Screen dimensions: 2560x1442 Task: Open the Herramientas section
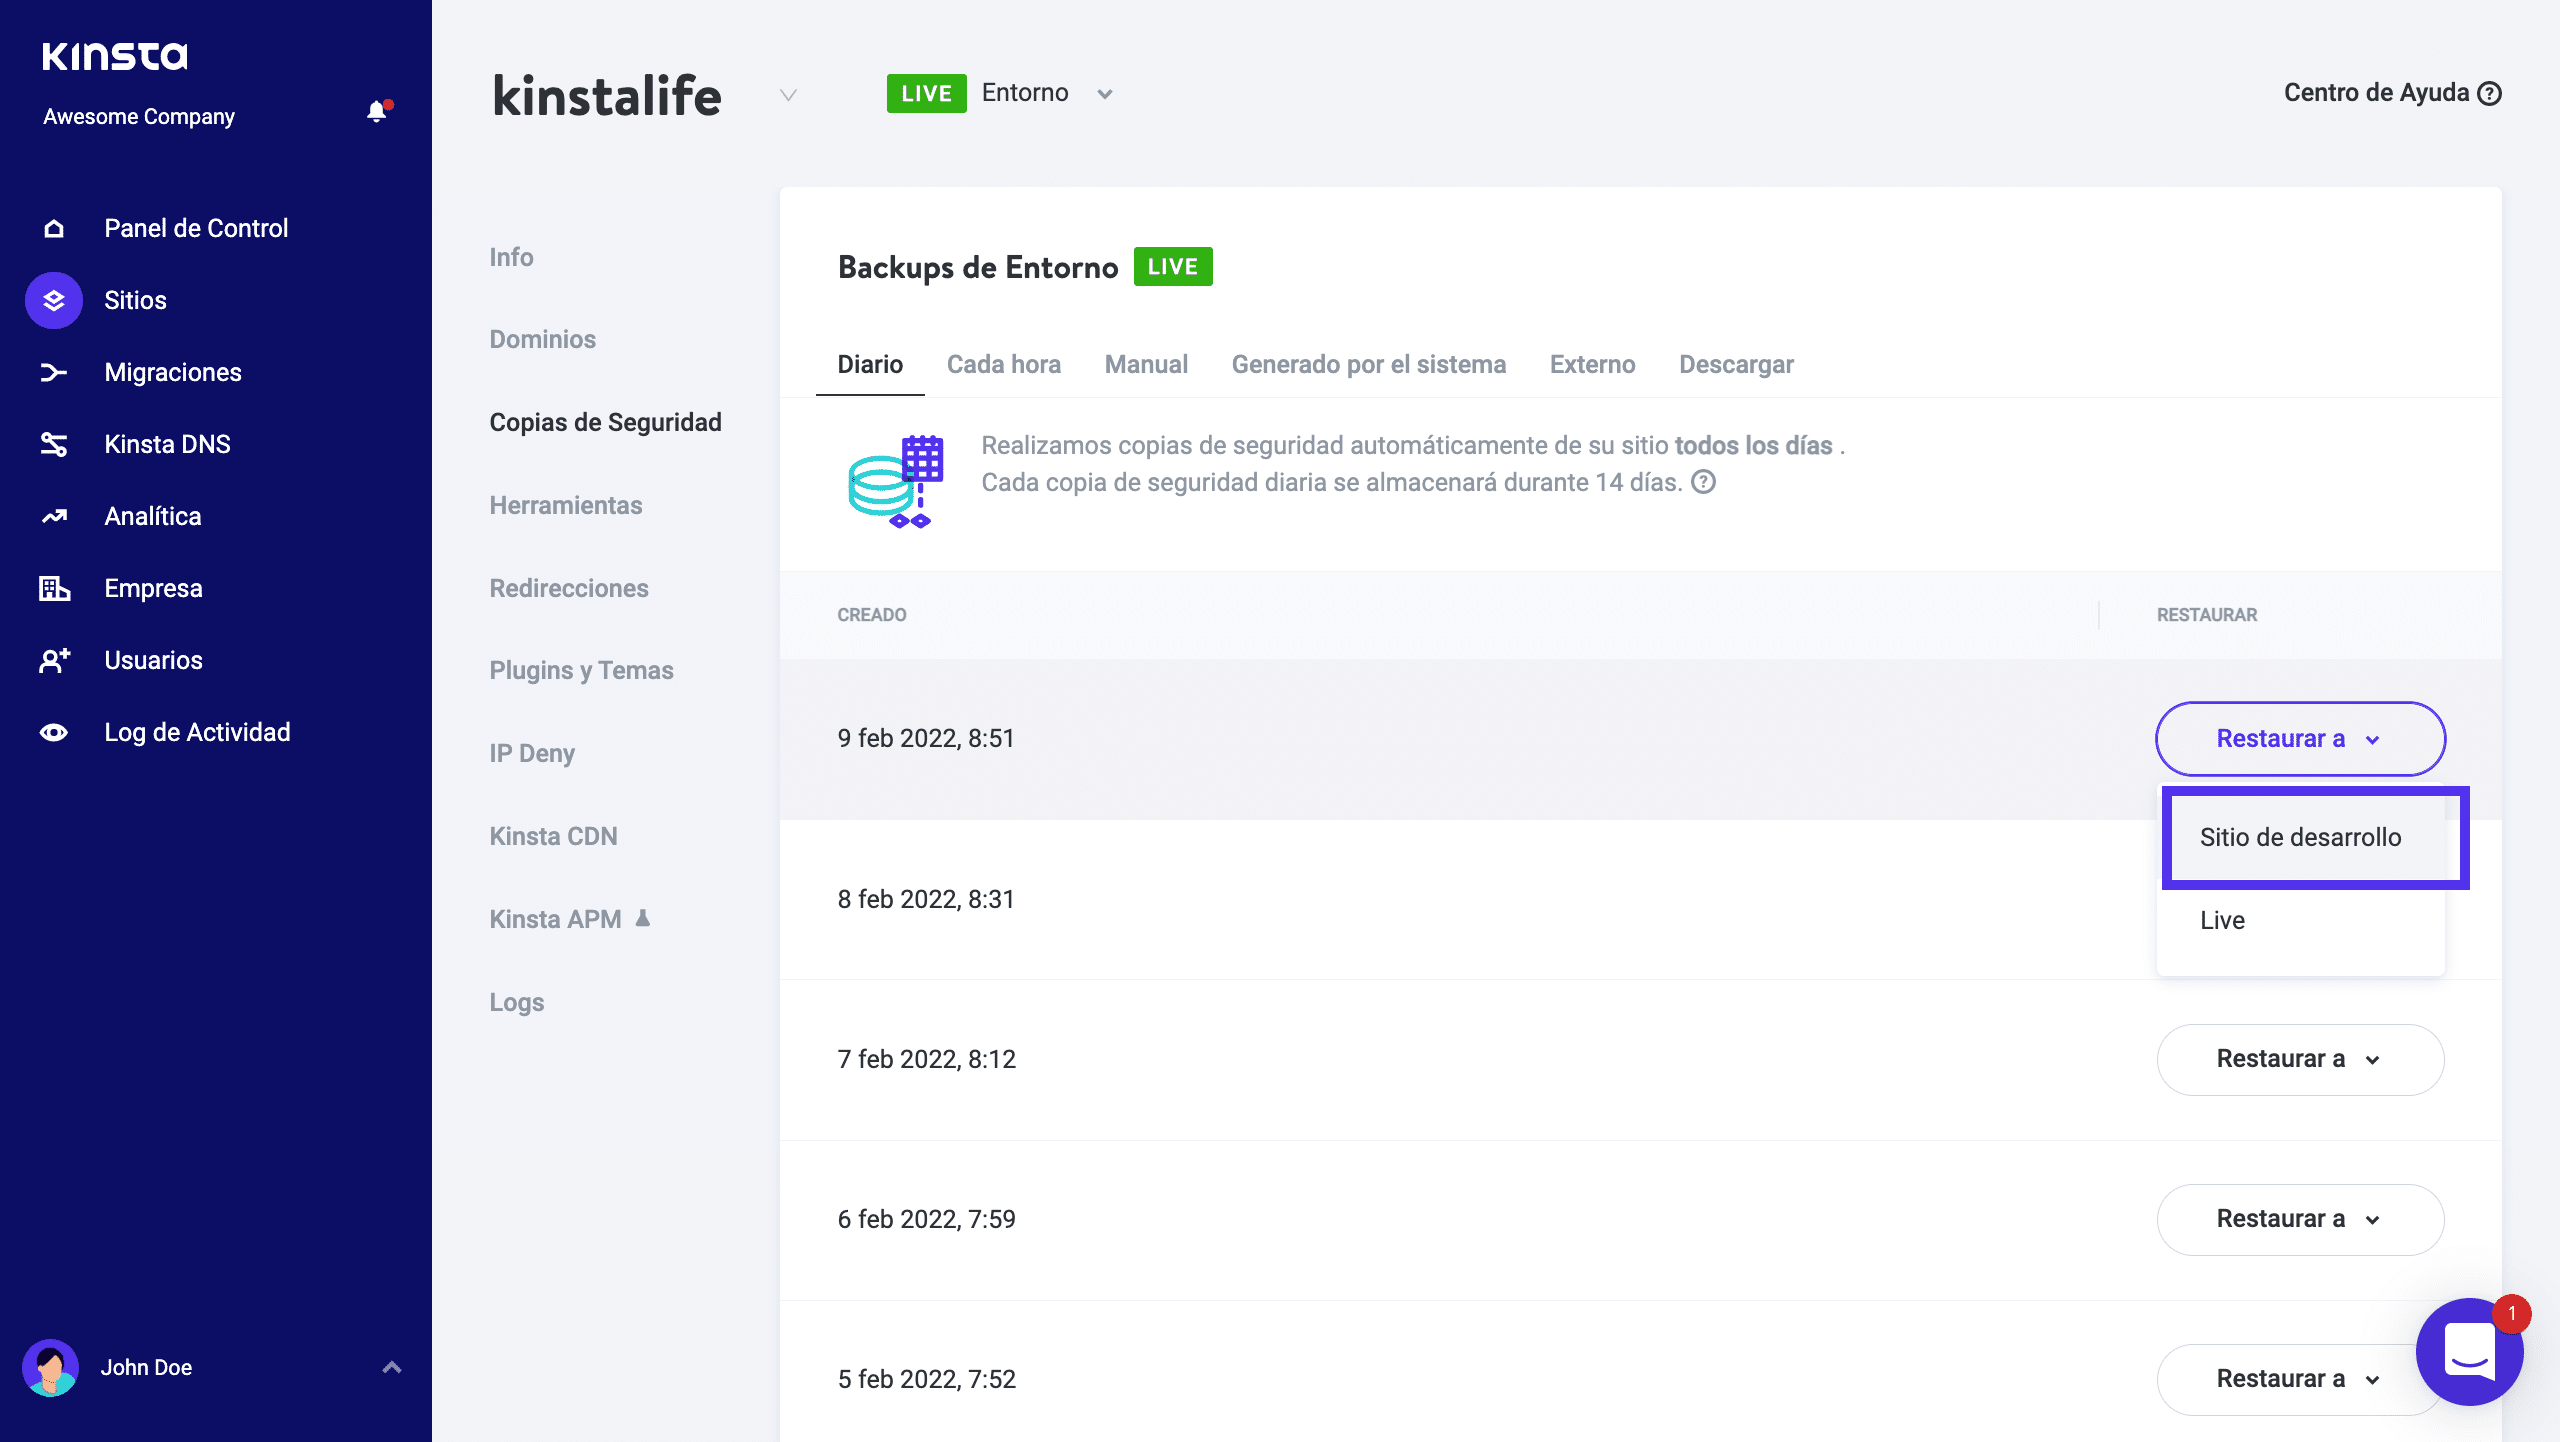pos(566,505)
